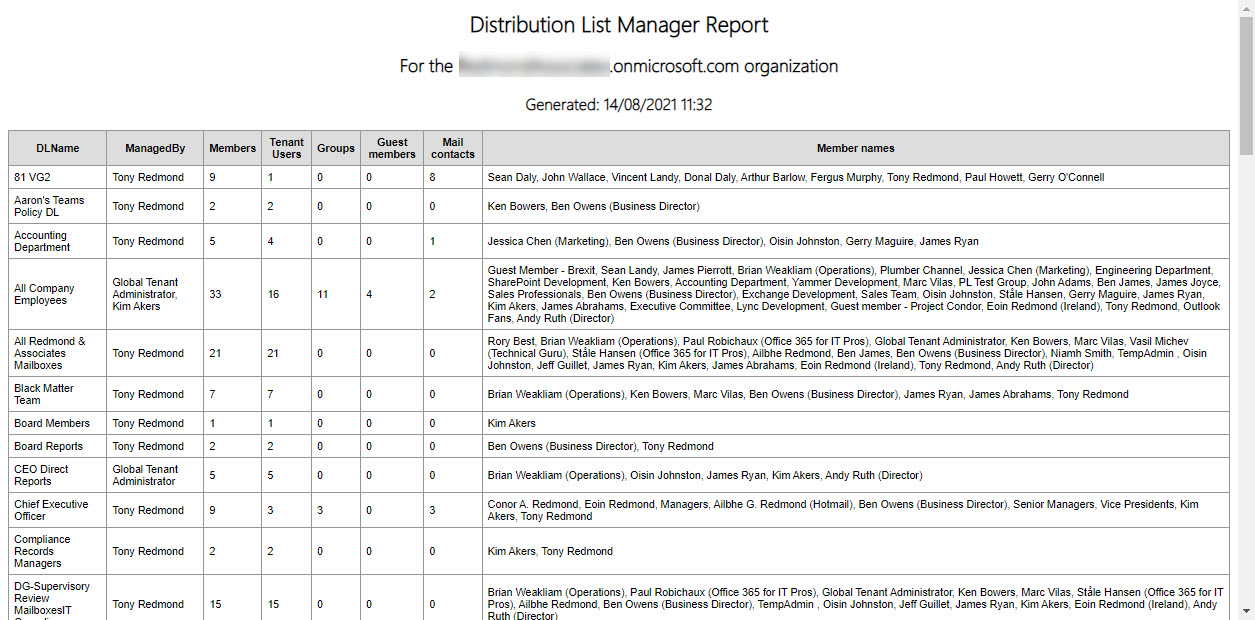
Task: Select the Tenant Users column header
Action: [287, 148]
